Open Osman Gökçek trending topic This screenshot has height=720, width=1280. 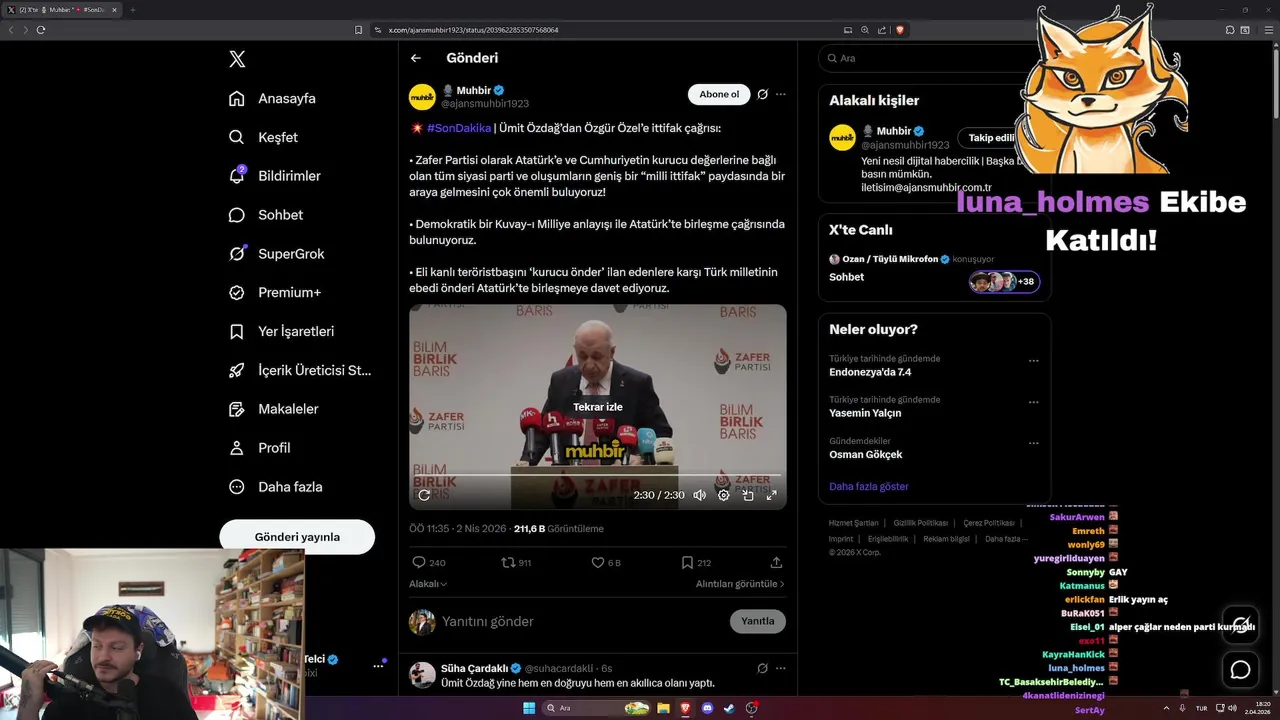click(866, 455)
